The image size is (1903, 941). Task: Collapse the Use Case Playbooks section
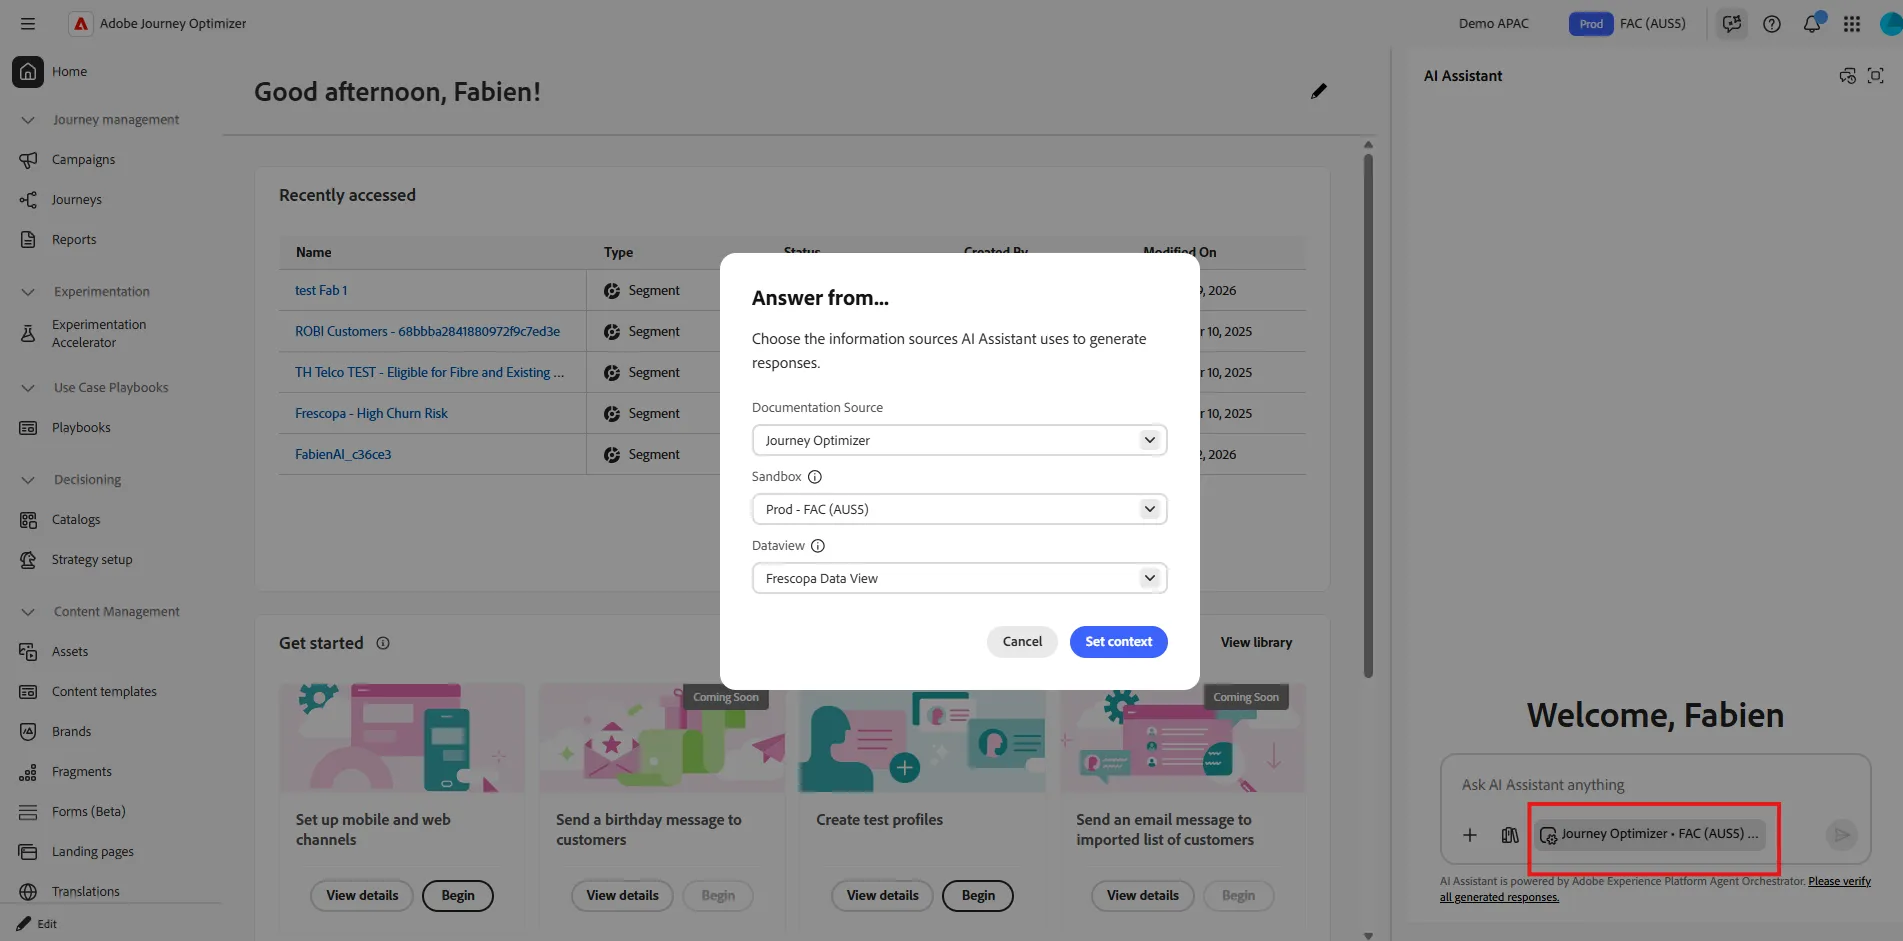coord(28,388)
